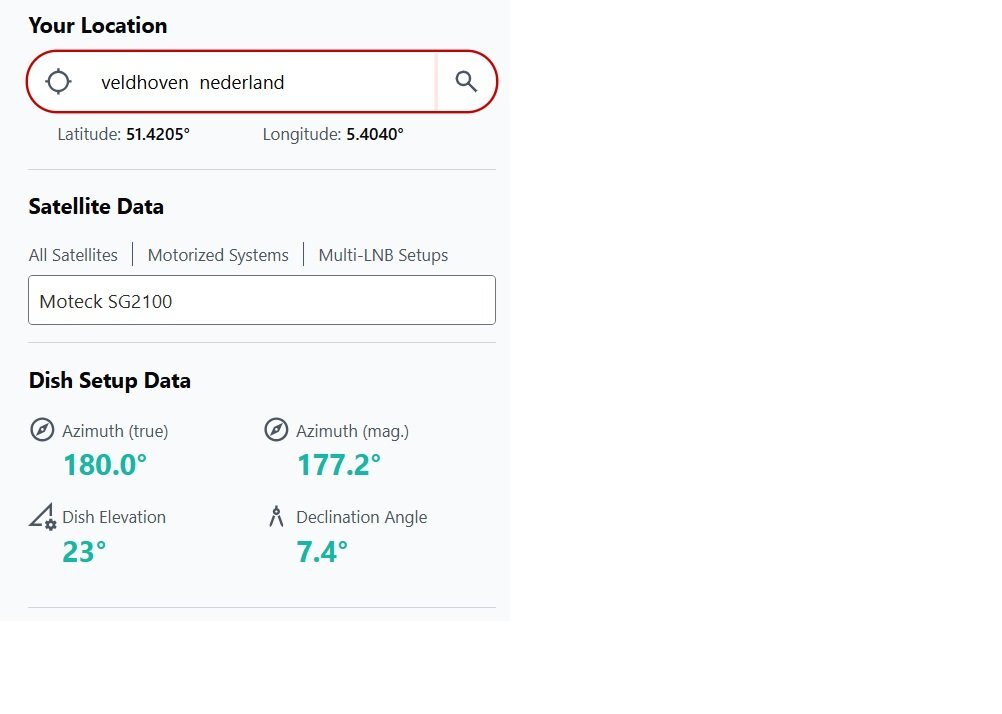
Task: Click the Azimuth (mag.) compass icon
Action: tap(276, 431)
